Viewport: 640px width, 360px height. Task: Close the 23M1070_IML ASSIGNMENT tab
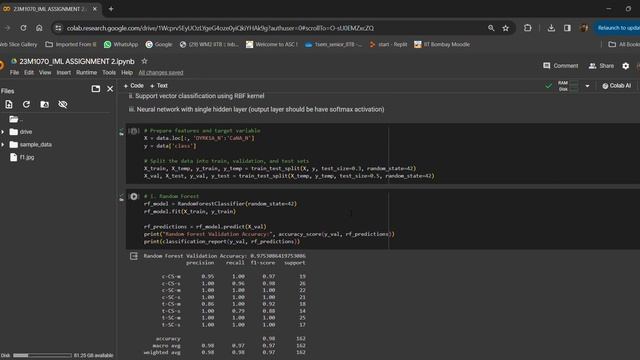(95, 9)
